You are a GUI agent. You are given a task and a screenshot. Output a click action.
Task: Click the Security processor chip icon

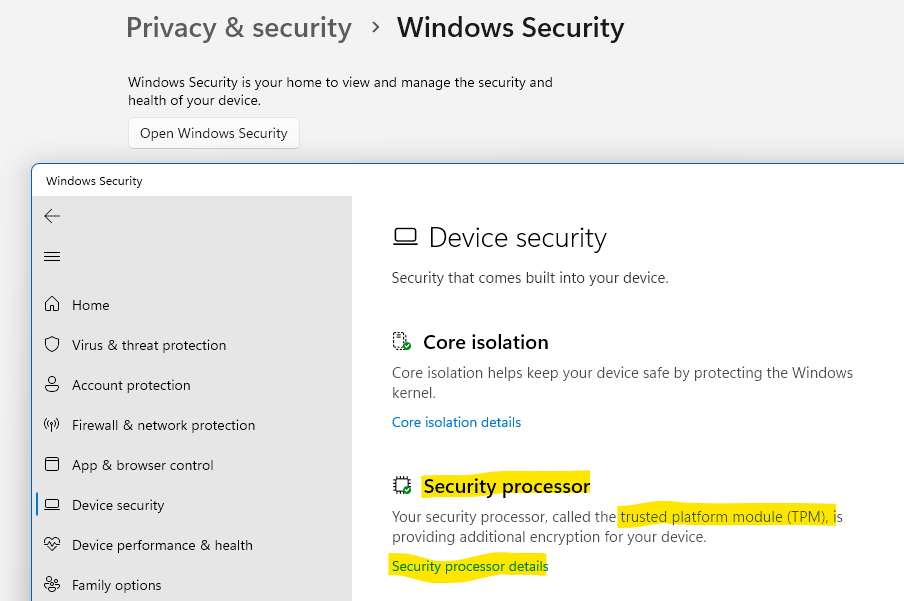click(x=402, y=486)
